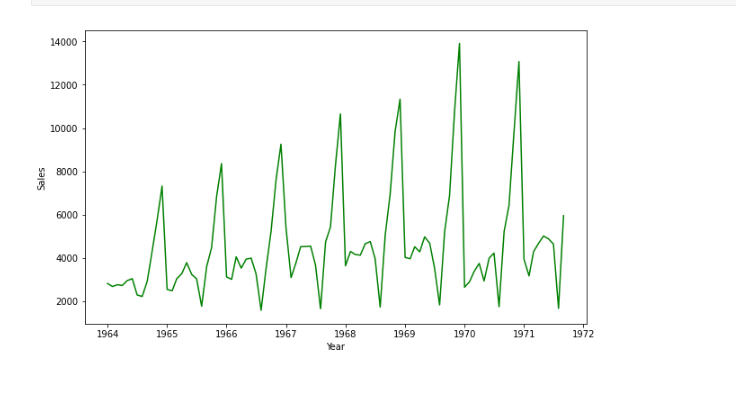The height and width of the screenshot is (408, 736).
Task: Click the 1967 x-axis tick label
Action: click(x=286, y=335)
